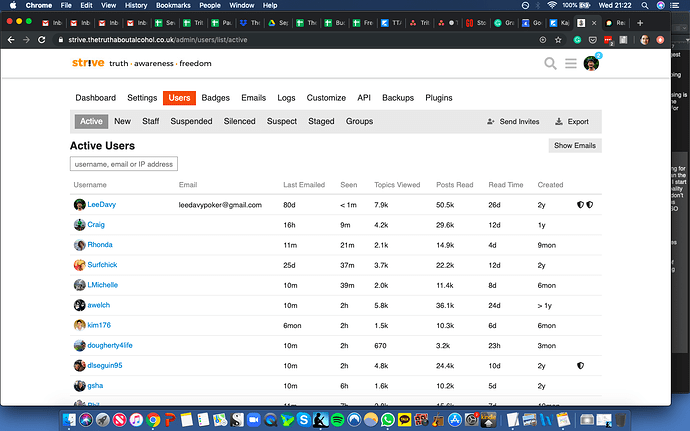The height and width of the screenshot is (431, 690).
Task: Show the Suspended users list
Action: click(191, 121)
